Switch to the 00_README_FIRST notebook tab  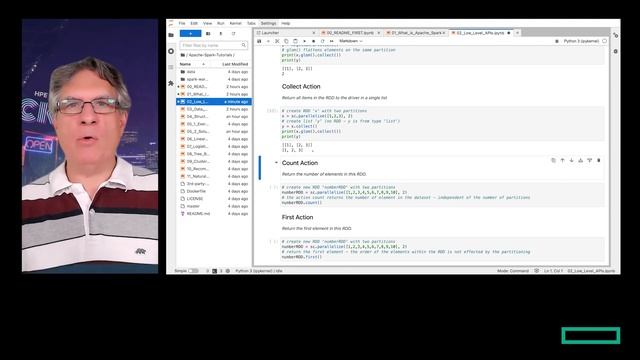350,33
